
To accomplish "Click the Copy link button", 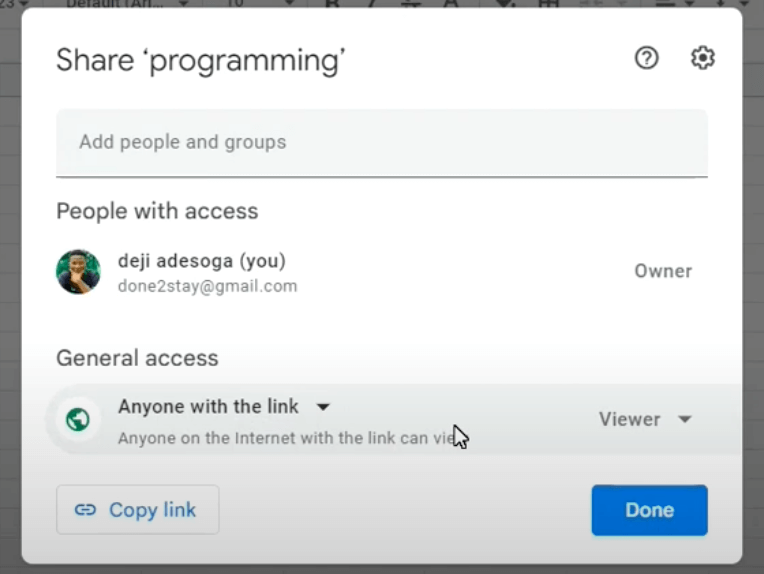I will (x=137, y=510).
